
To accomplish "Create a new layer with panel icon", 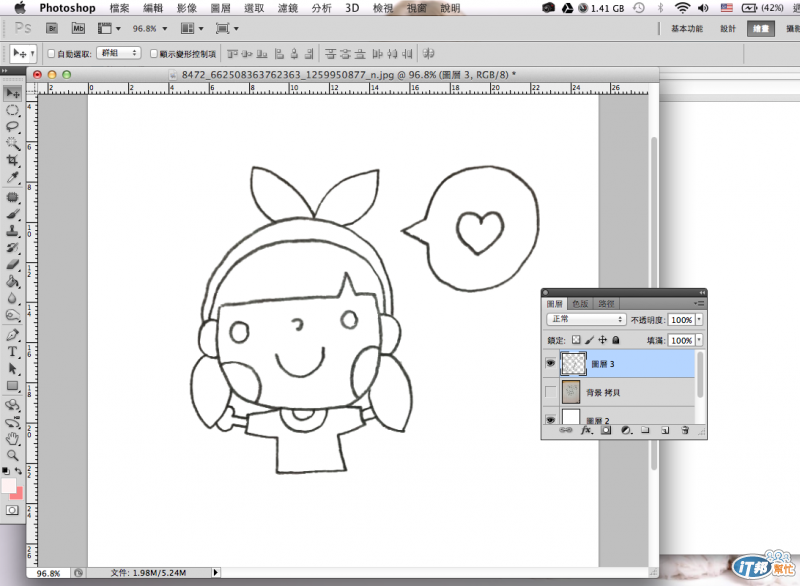I will pos(664,430).
